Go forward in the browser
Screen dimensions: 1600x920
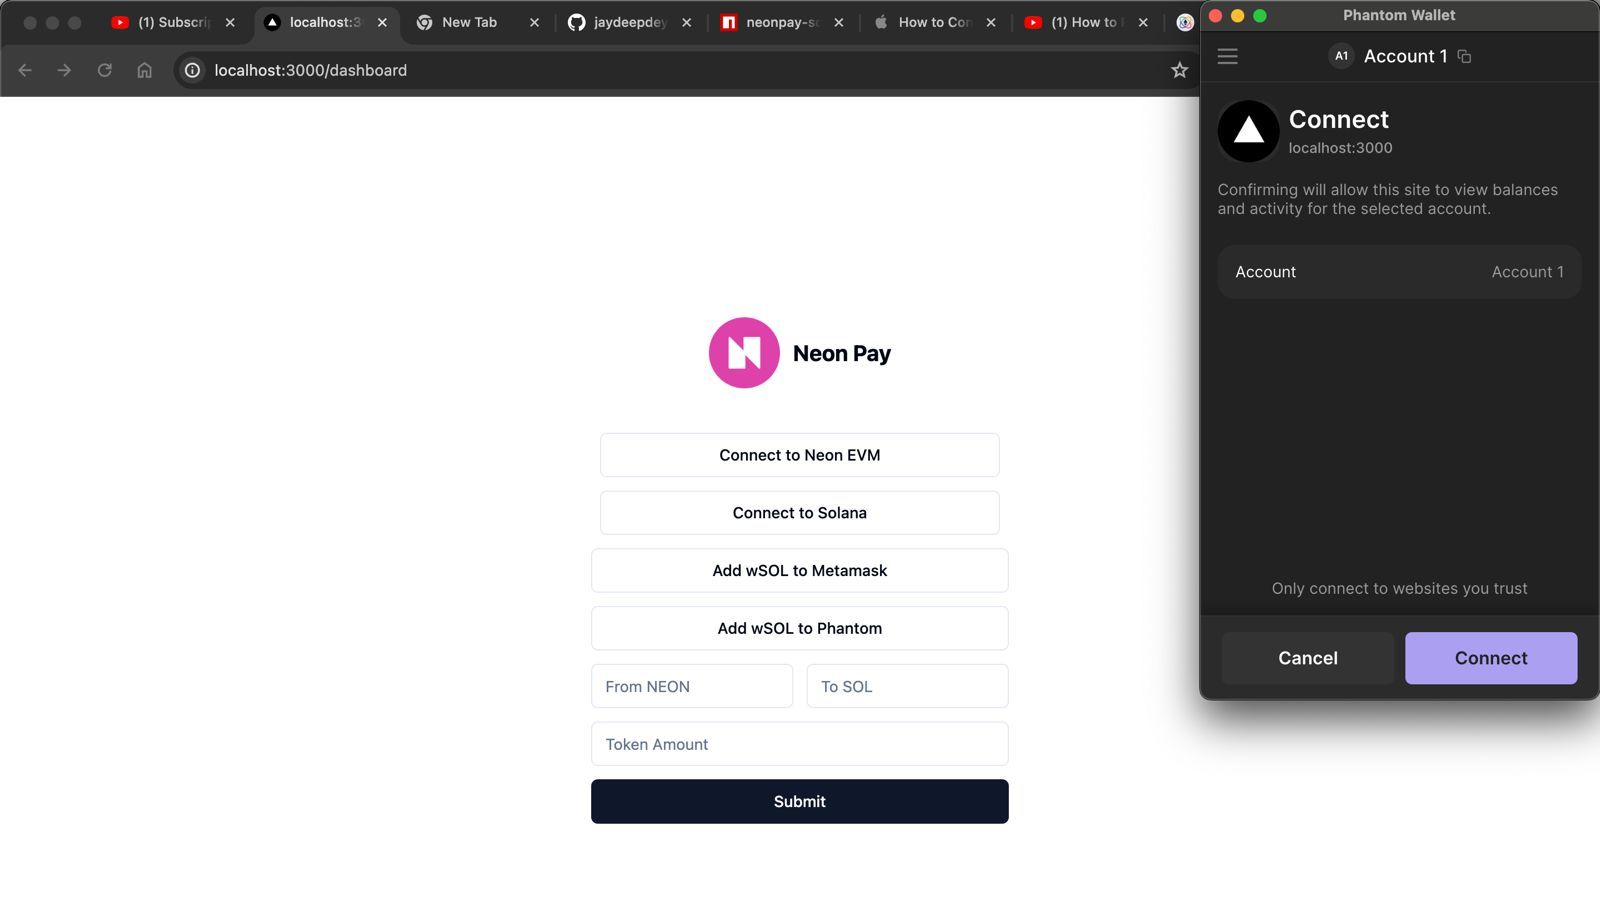tap(64, 70)
